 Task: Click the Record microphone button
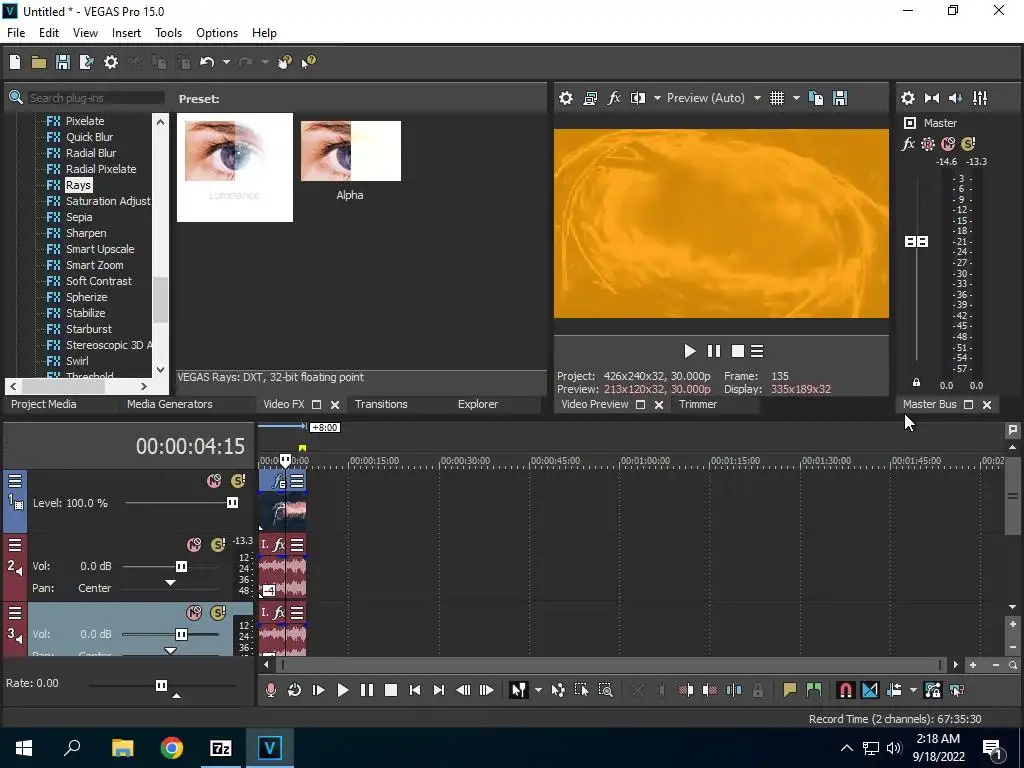tap(270, 690)
